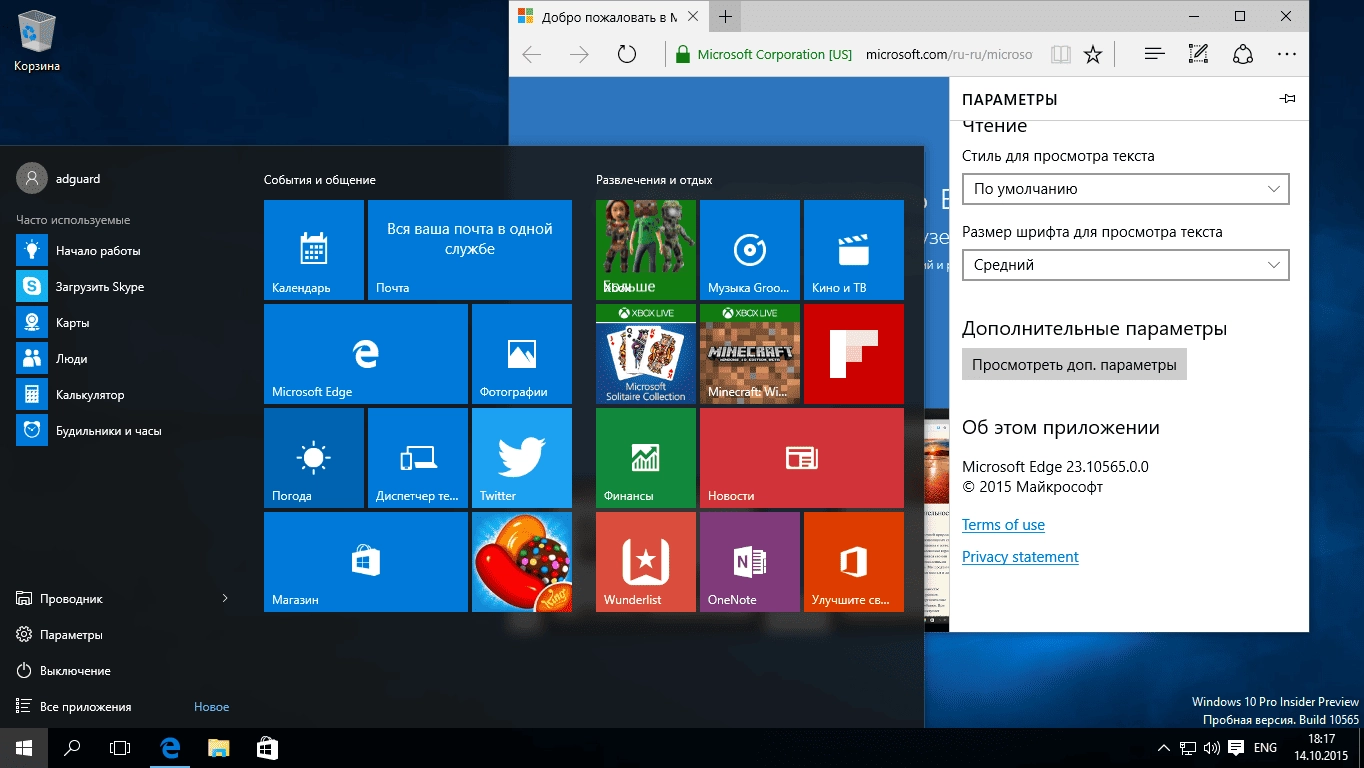Open the Get Office tile (Улучшите св...)
The width and height of the screenshot is (1364, 768).
(854, 562)
